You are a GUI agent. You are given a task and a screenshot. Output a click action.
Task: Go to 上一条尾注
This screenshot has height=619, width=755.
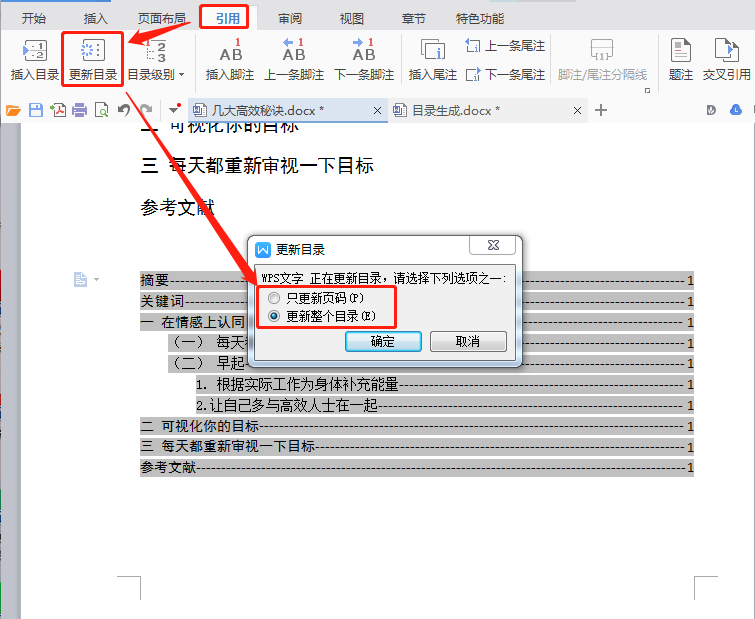[505, 46]
